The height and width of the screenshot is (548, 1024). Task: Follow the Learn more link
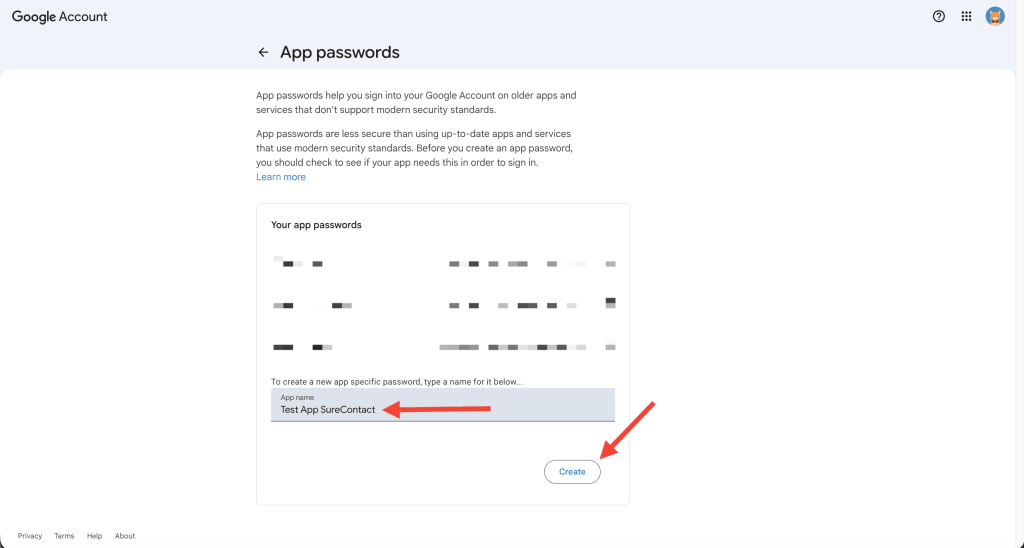coord(281,177)
